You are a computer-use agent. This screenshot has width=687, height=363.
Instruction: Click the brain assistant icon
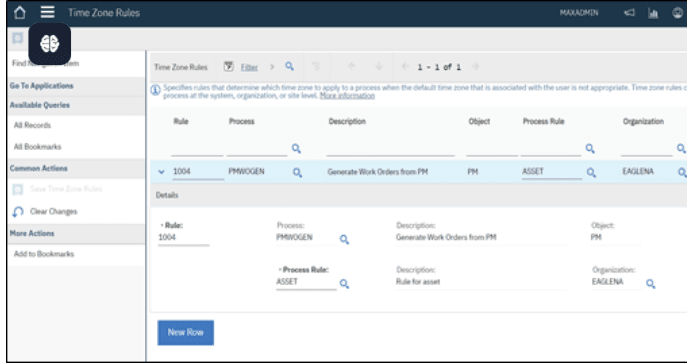pyautogui.click(x=50, y=43)
